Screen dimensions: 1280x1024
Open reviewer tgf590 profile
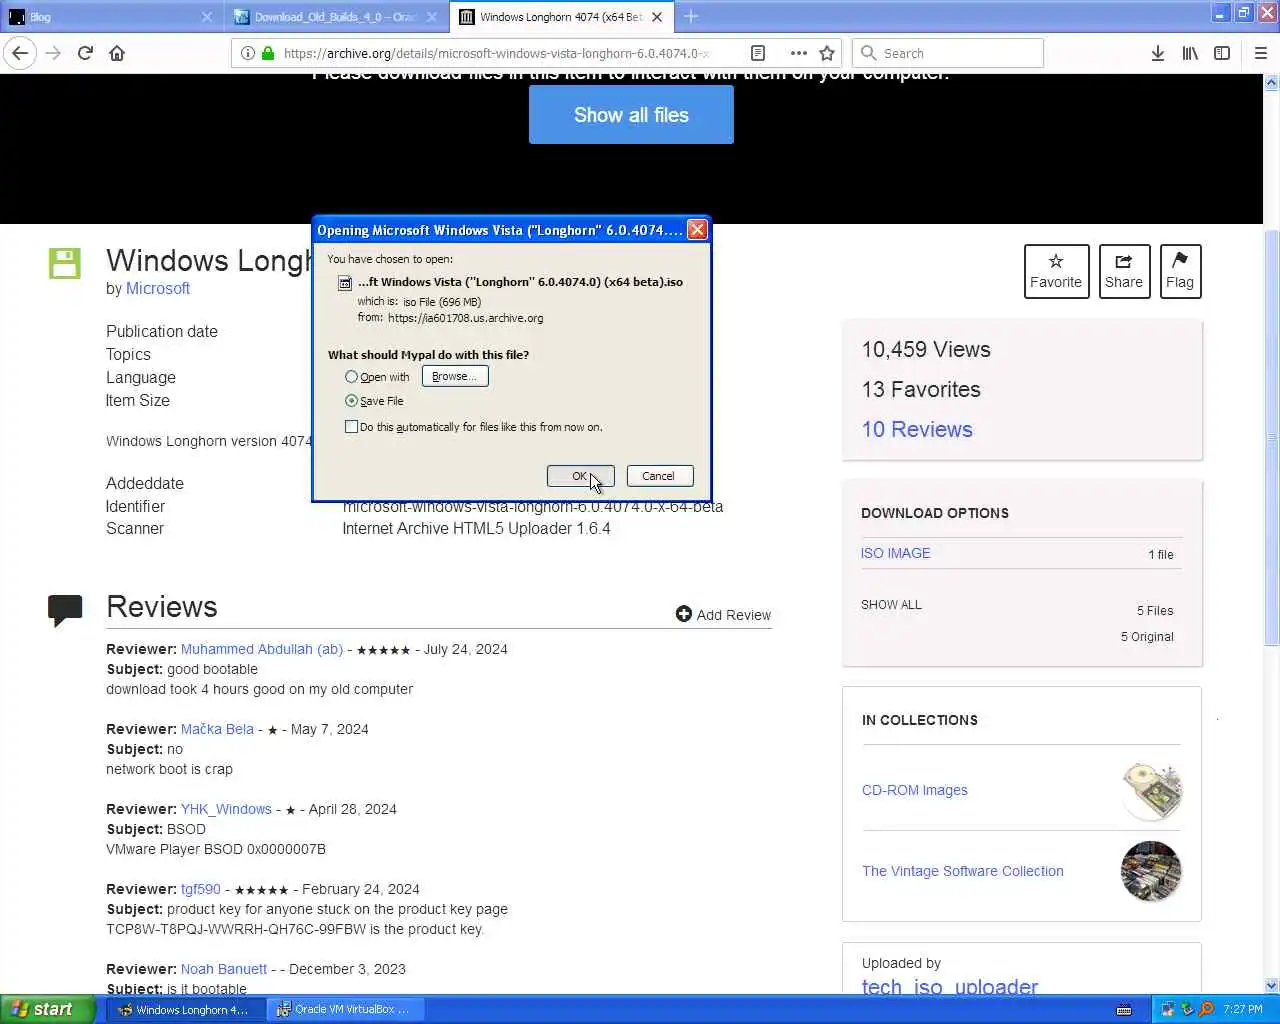[201, 889]
